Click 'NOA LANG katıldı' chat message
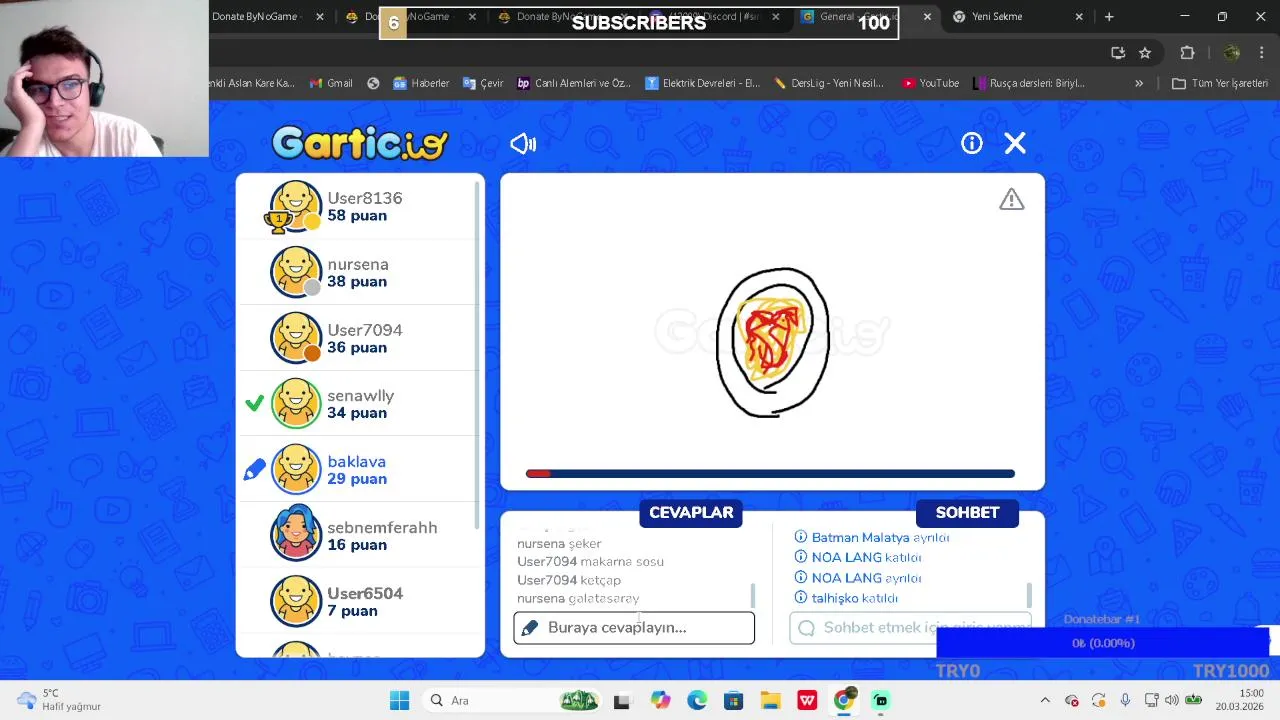 coord(858,558)
